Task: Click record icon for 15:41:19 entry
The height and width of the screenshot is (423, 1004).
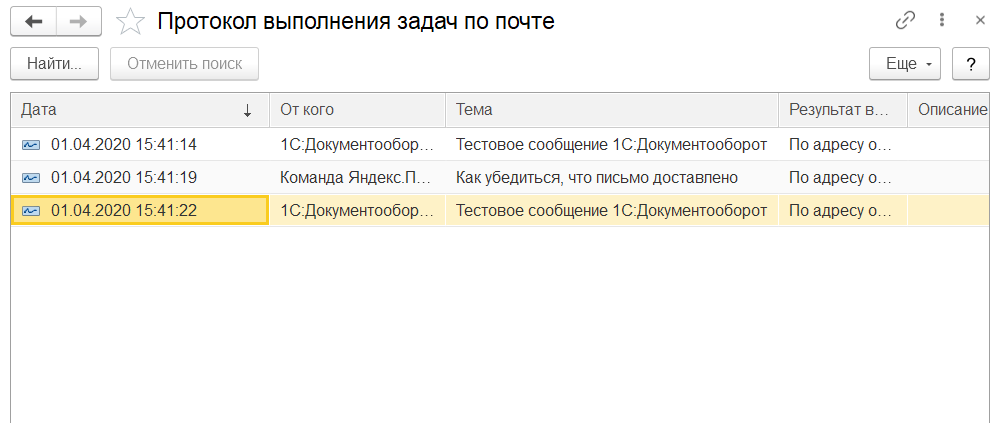Action: click(31, 178)
